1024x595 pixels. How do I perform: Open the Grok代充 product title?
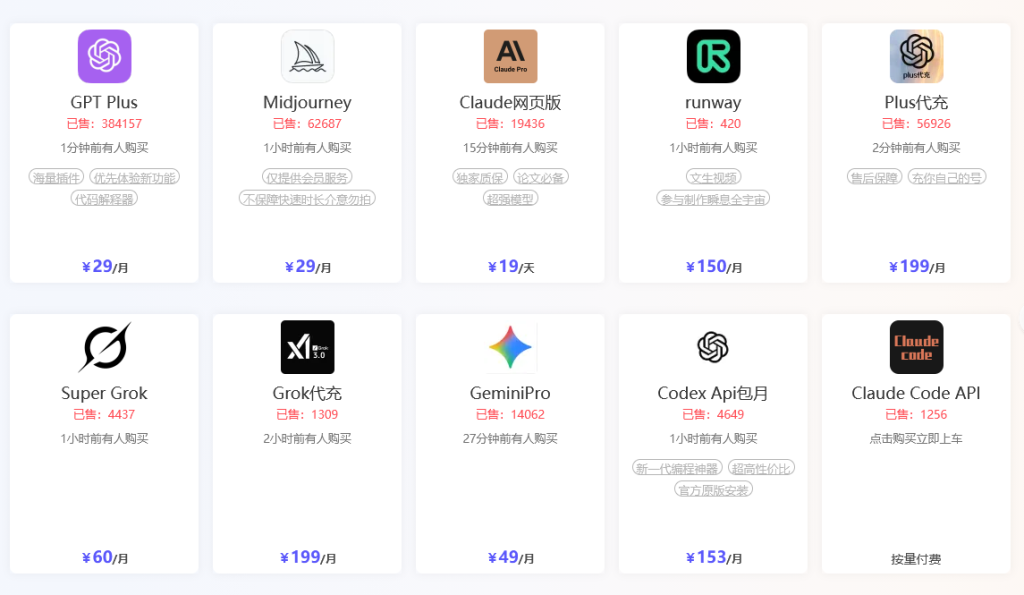(308, 393)
